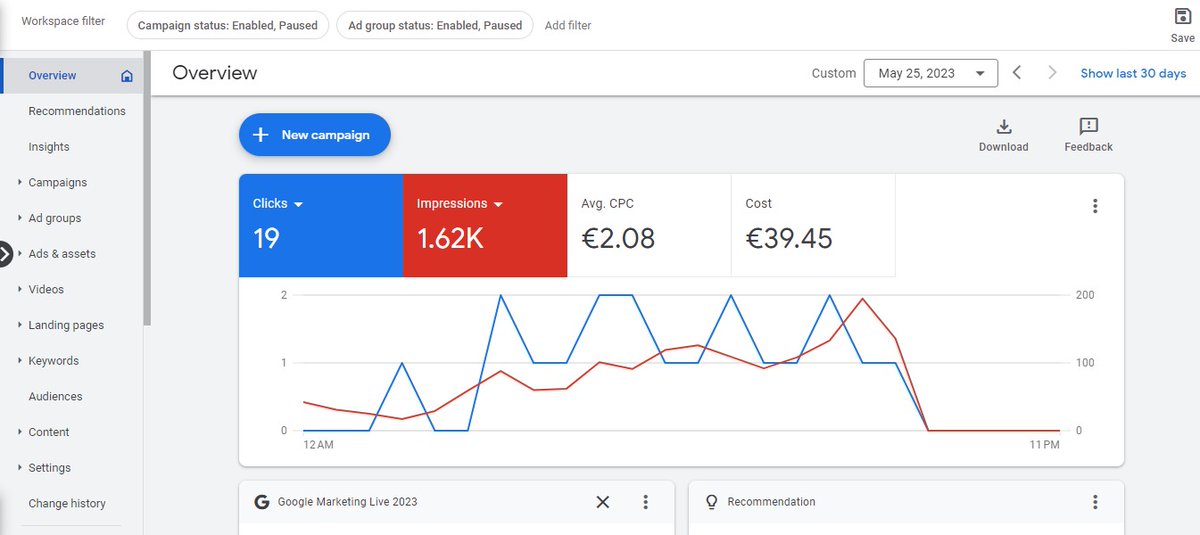Select the blue Clicks scorecard tile
Viewport: 1200px width, 535px height.
(x=321, y=225)
